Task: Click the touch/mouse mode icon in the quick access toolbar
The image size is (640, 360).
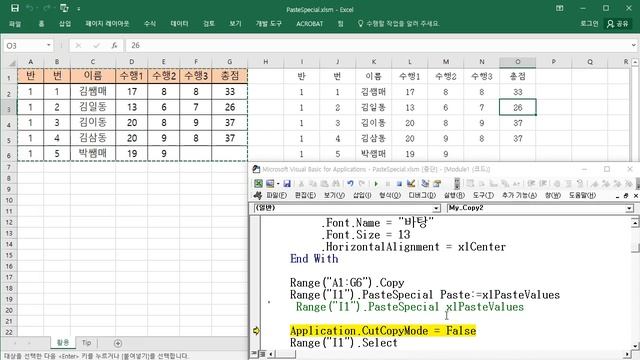Action: pyautogui.click(x=64, y=8)
